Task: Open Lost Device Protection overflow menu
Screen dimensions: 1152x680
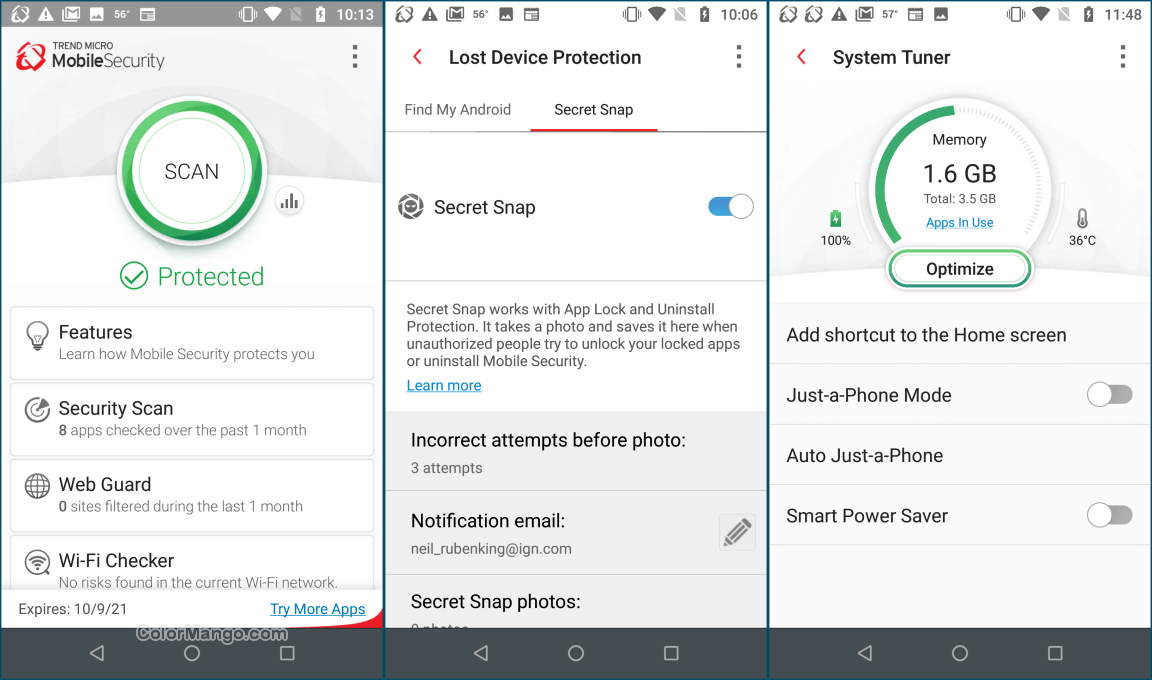Action: pyautogui.click(x=738, y=57)
